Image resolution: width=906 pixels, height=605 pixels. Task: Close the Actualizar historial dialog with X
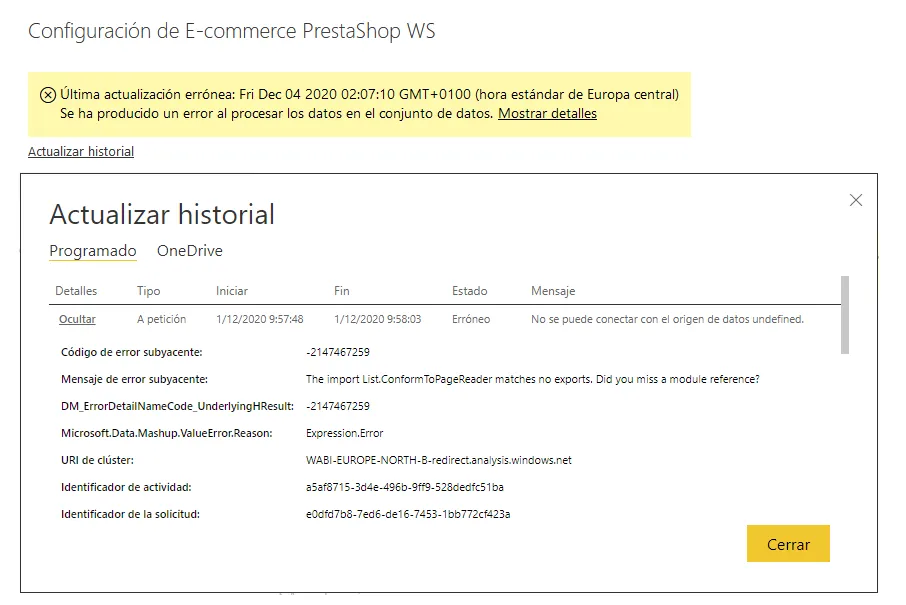click(856, 200)
